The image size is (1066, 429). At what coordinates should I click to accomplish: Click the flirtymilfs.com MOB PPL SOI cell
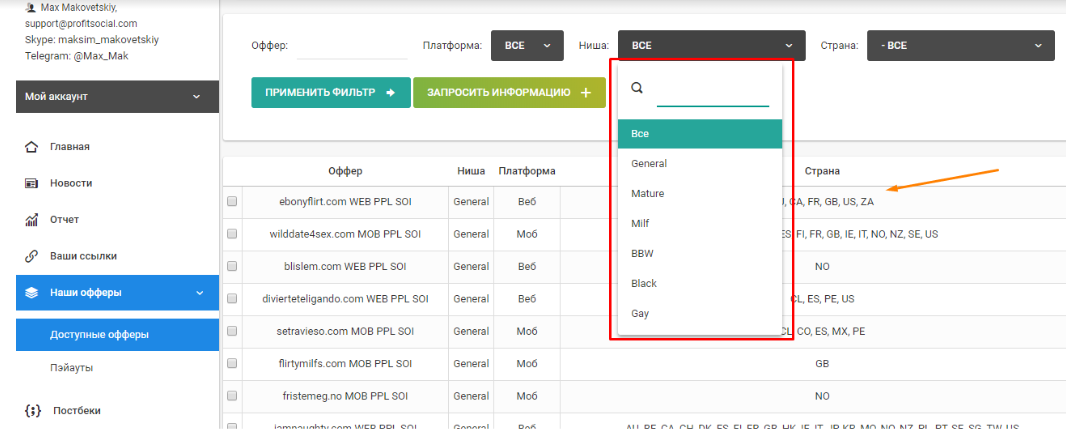345,363
